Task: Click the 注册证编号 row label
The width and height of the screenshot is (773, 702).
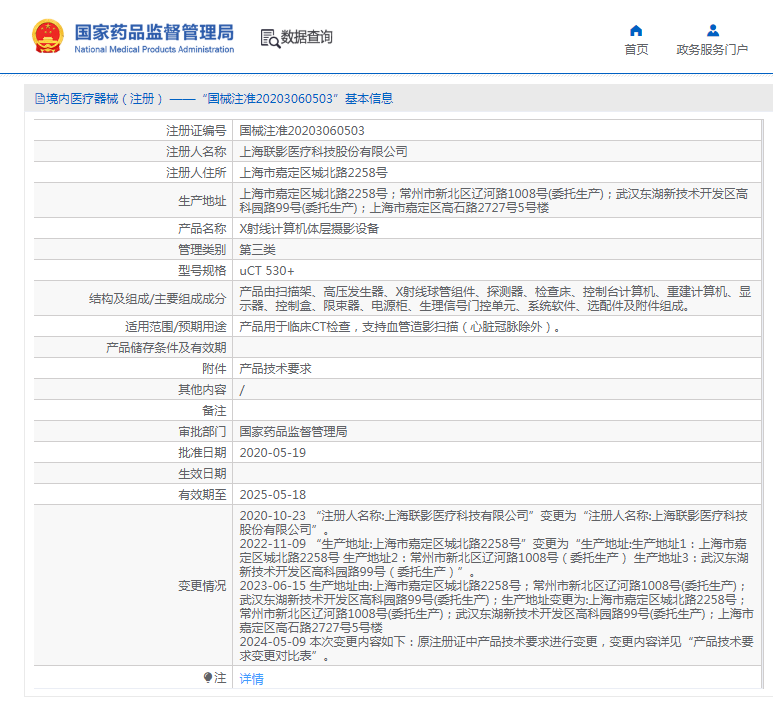Action: [196, 131]
